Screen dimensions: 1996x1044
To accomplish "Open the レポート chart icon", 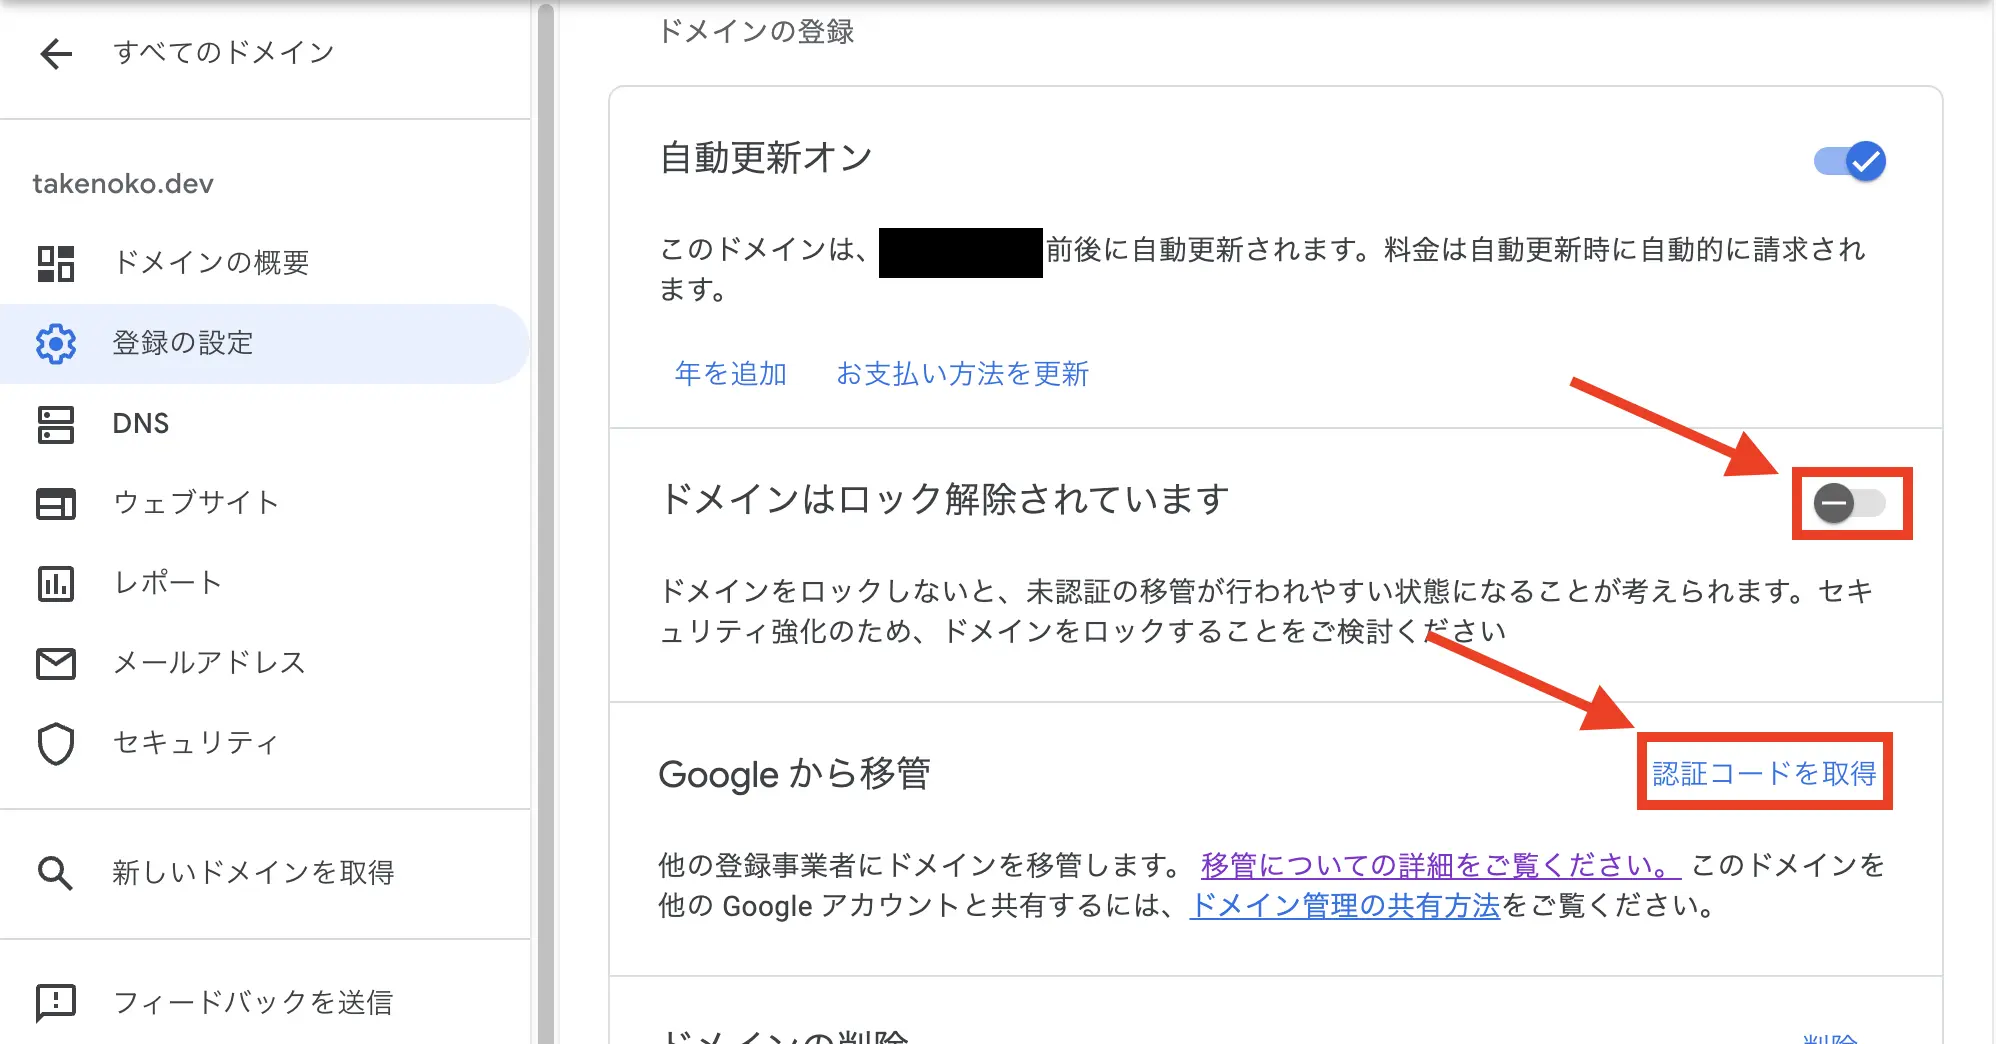I will point(57,583).
